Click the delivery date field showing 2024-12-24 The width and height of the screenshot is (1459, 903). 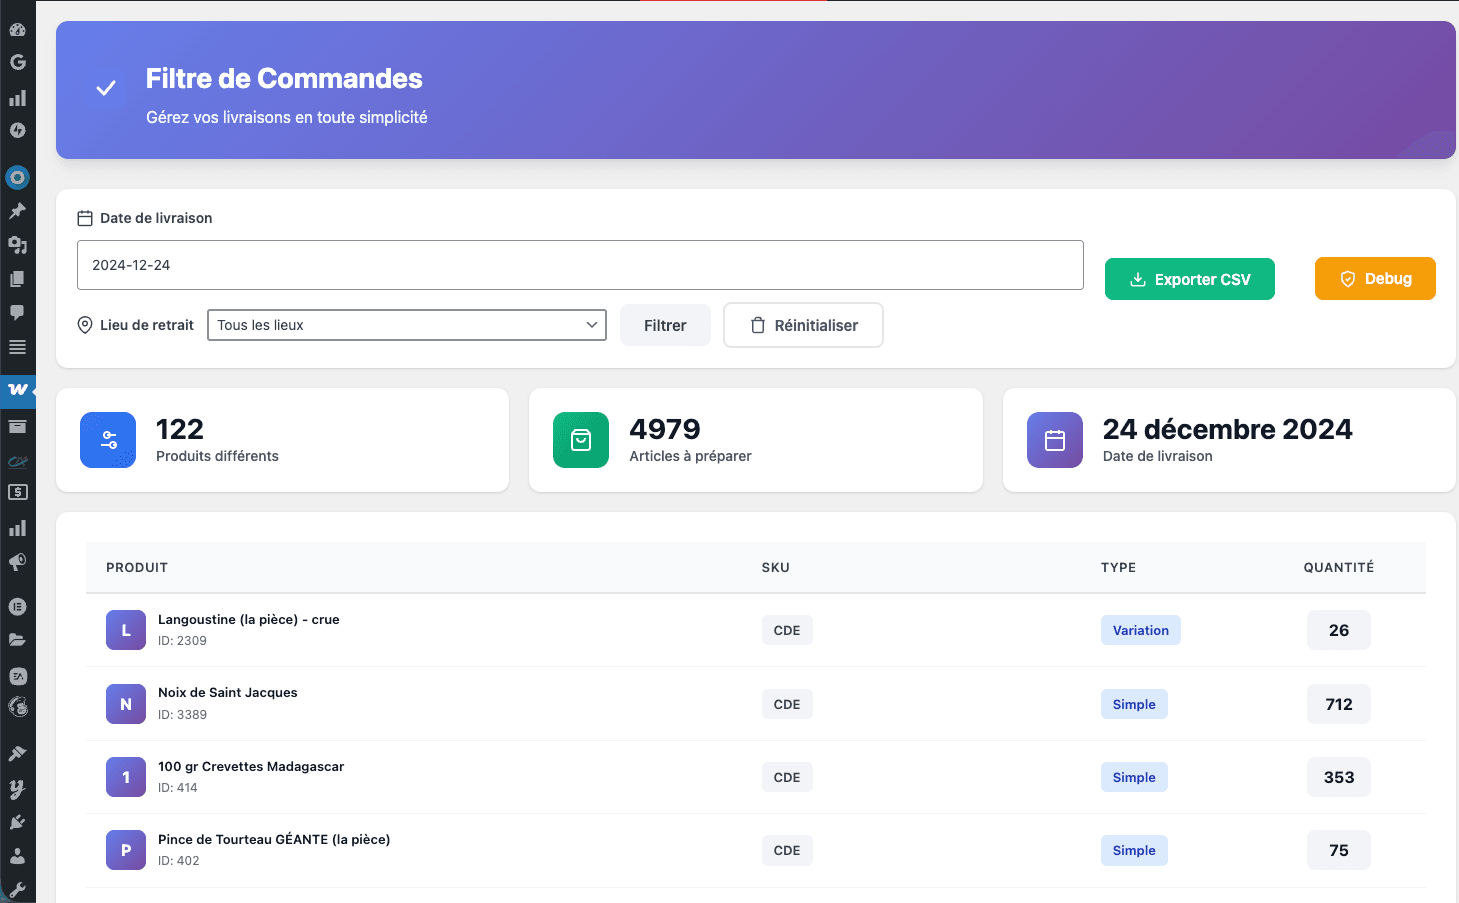580,265
